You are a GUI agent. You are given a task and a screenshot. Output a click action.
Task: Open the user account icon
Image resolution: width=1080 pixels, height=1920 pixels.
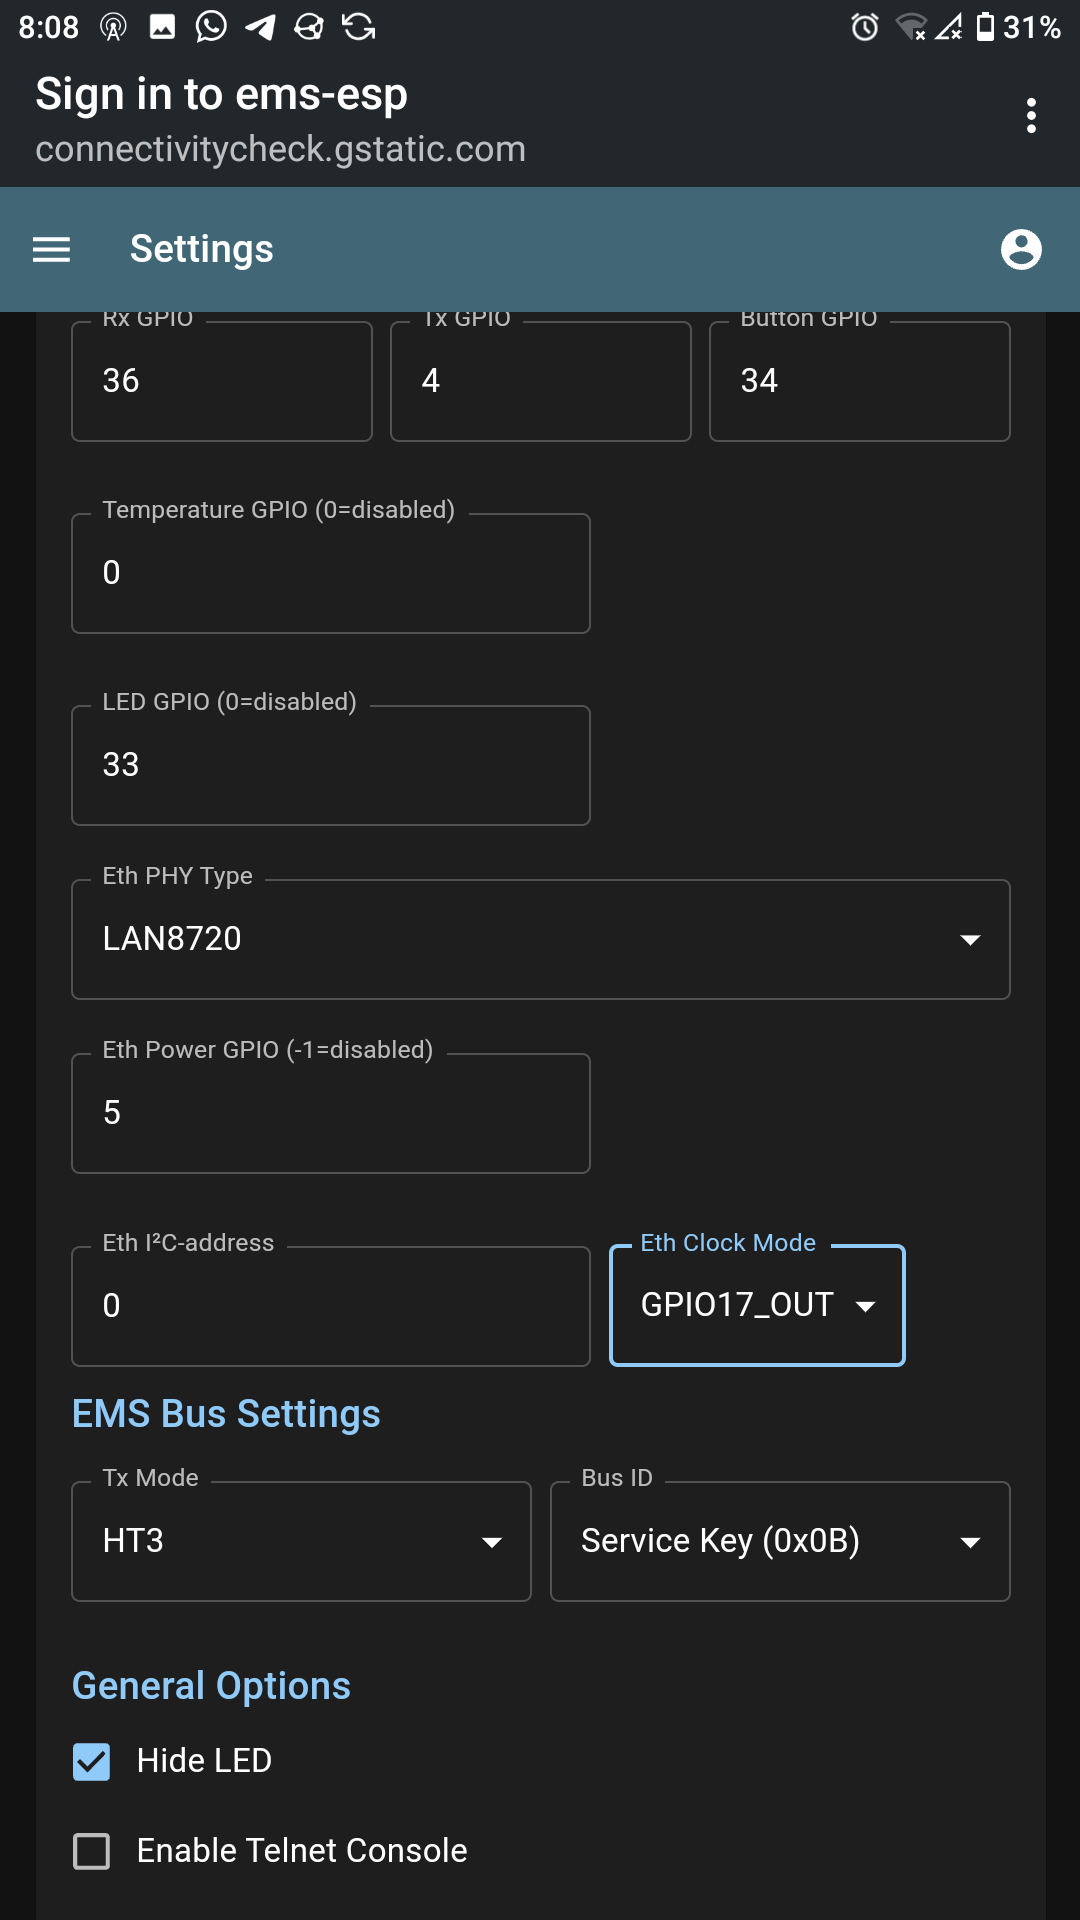[x=1021, y=249]
